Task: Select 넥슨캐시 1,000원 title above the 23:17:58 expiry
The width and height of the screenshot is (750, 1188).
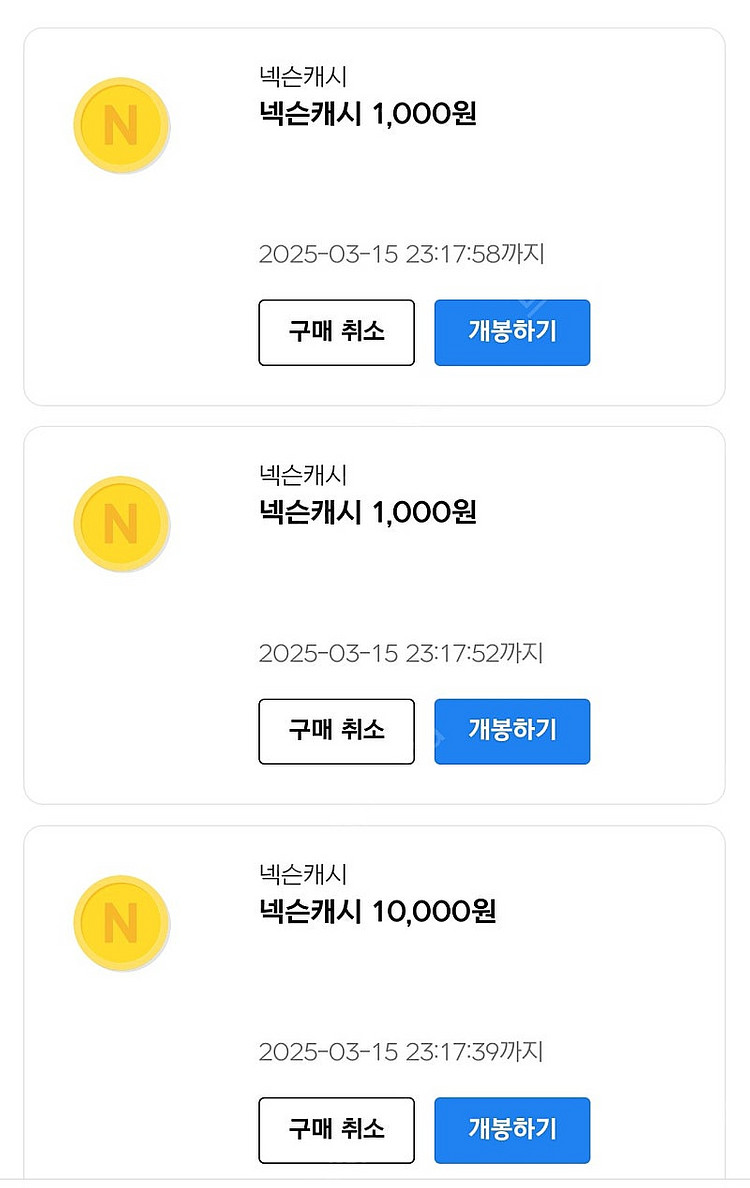Action: tap(367, 113)
